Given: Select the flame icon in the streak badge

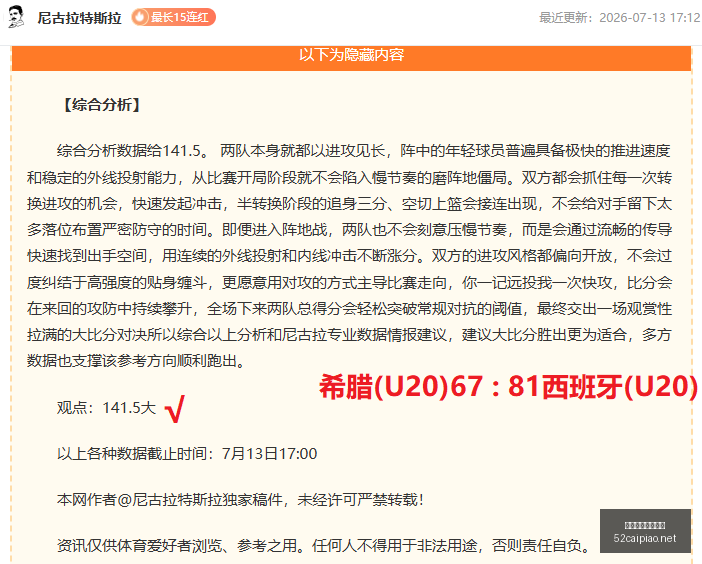Looking at the screenshot, I should [x=140, y=17].
